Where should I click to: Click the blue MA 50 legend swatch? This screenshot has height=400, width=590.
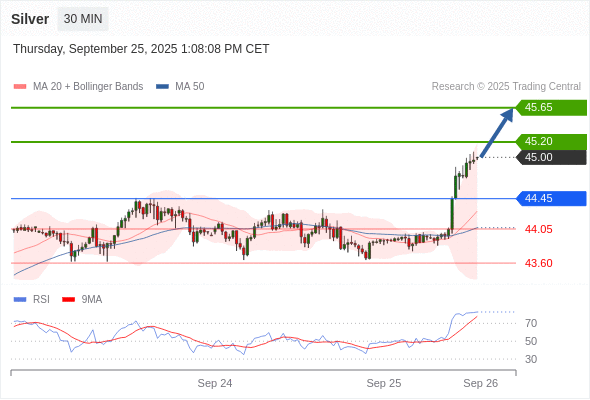pyautogui.click(x=162, y=87)
